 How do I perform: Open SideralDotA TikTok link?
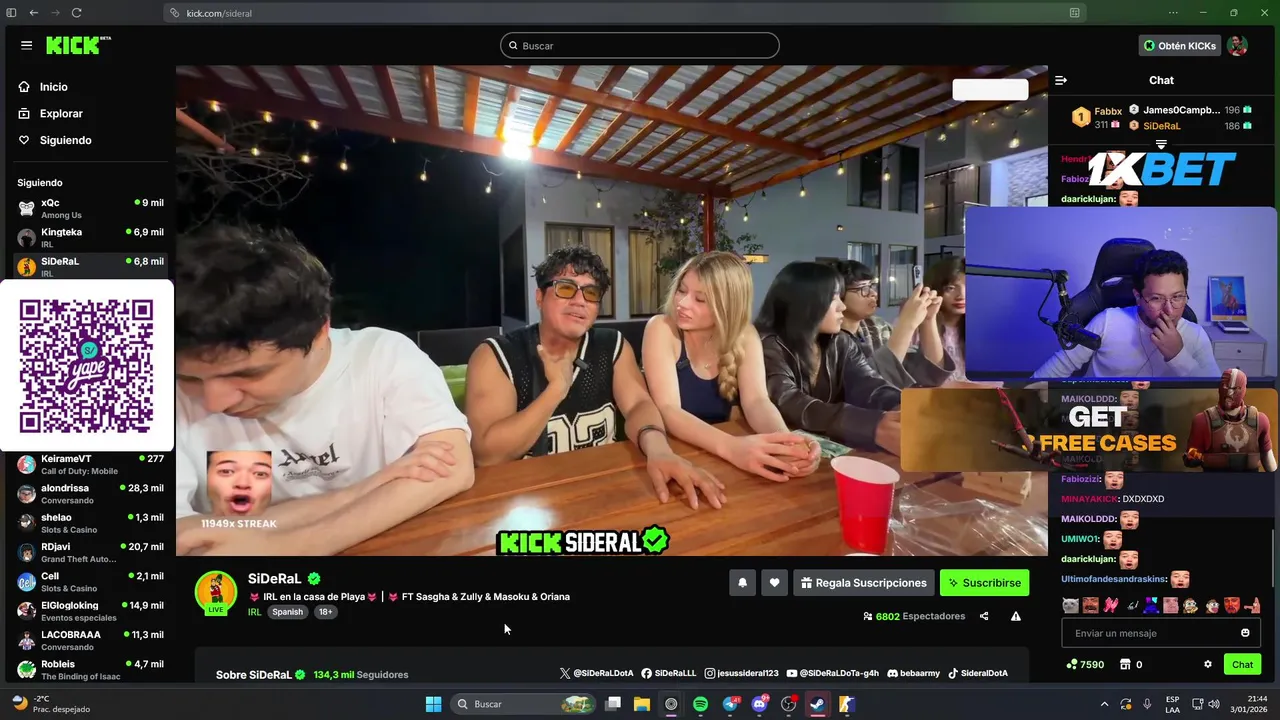point(978,674)
